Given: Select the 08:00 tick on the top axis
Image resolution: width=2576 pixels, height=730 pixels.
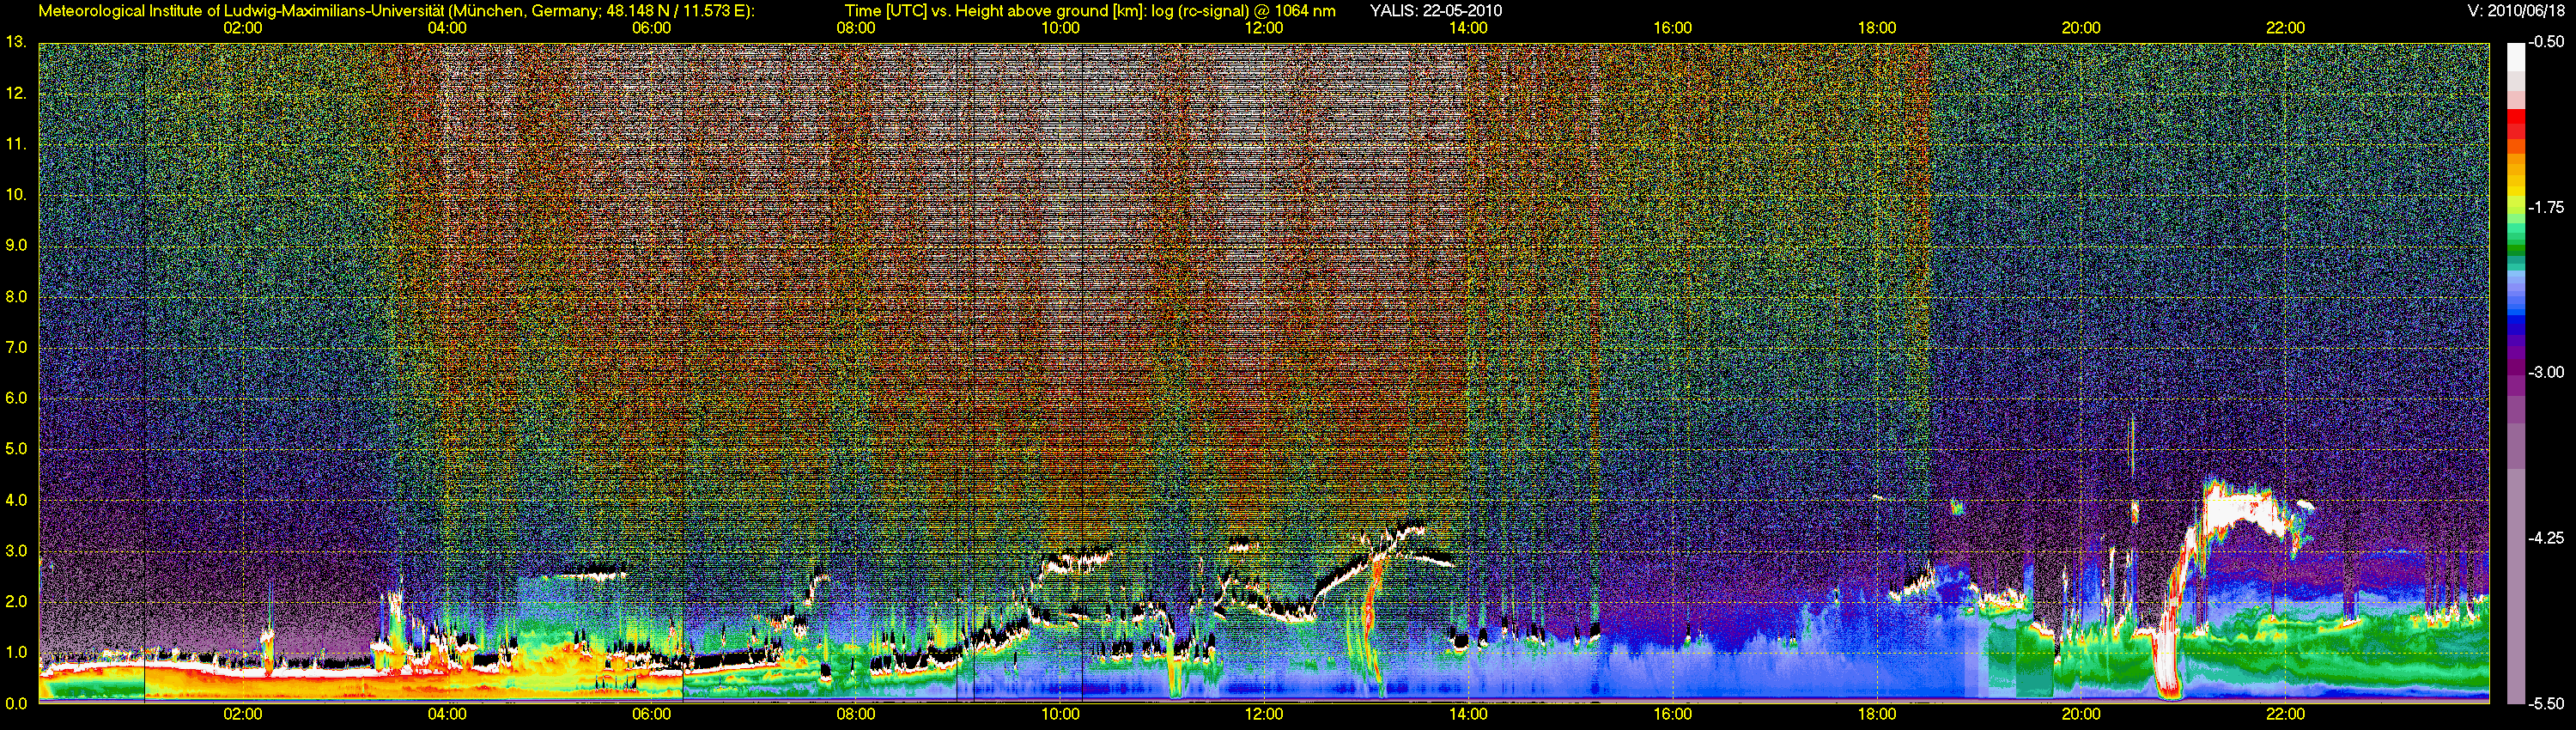Looking at the screenshot, I should (x=855, y=28).
